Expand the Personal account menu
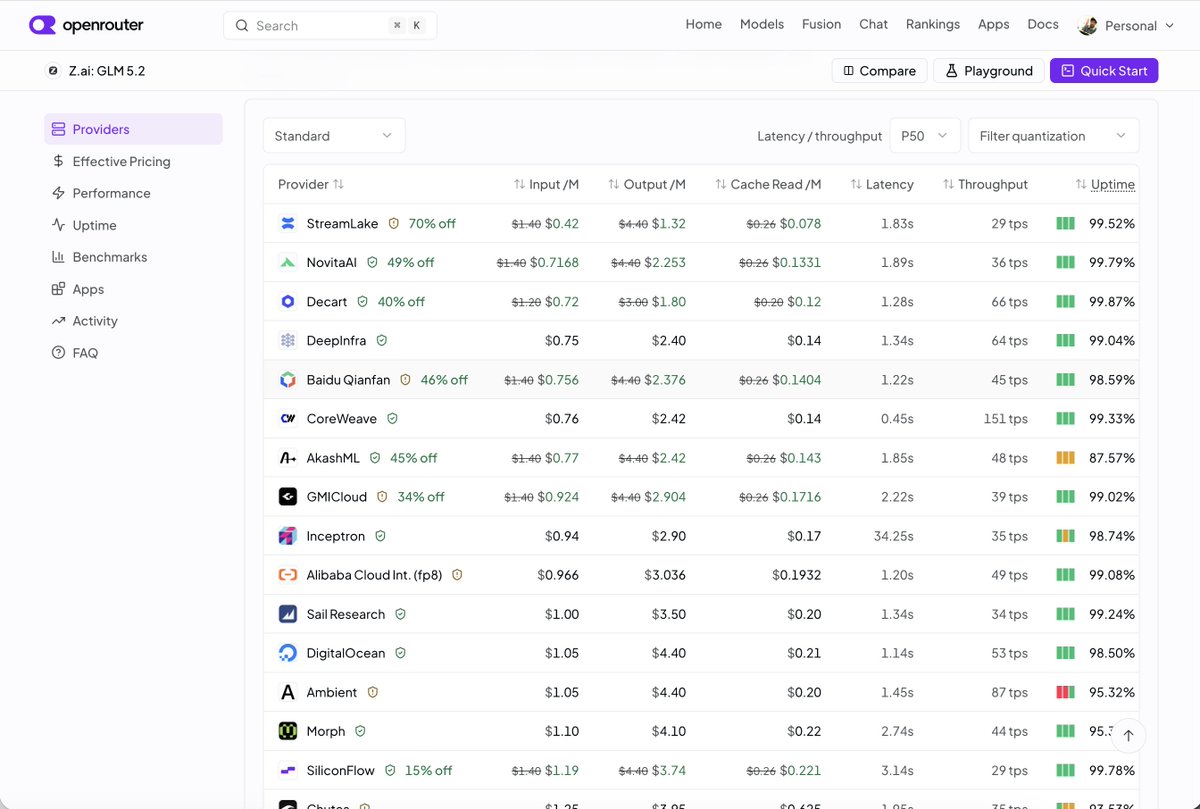 click(1126, 26)
